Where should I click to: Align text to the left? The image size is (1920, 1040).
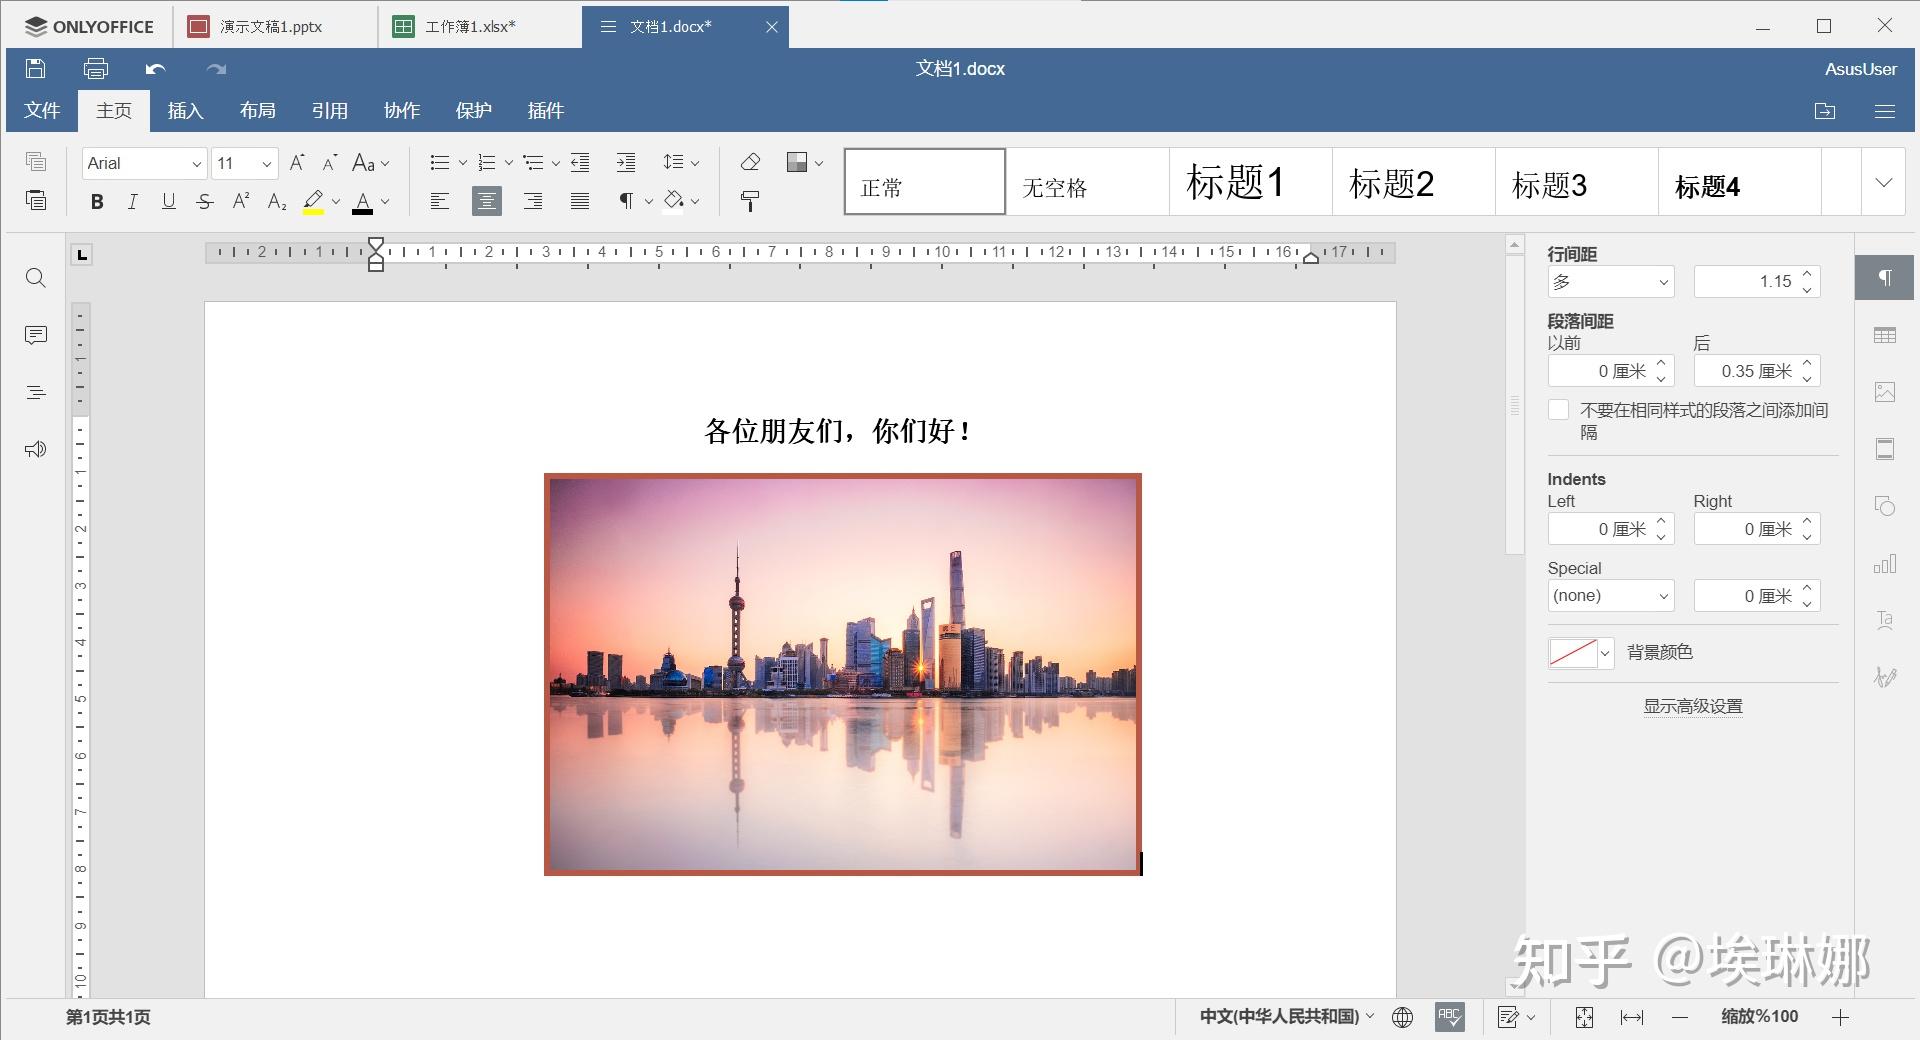coord(439,201)
